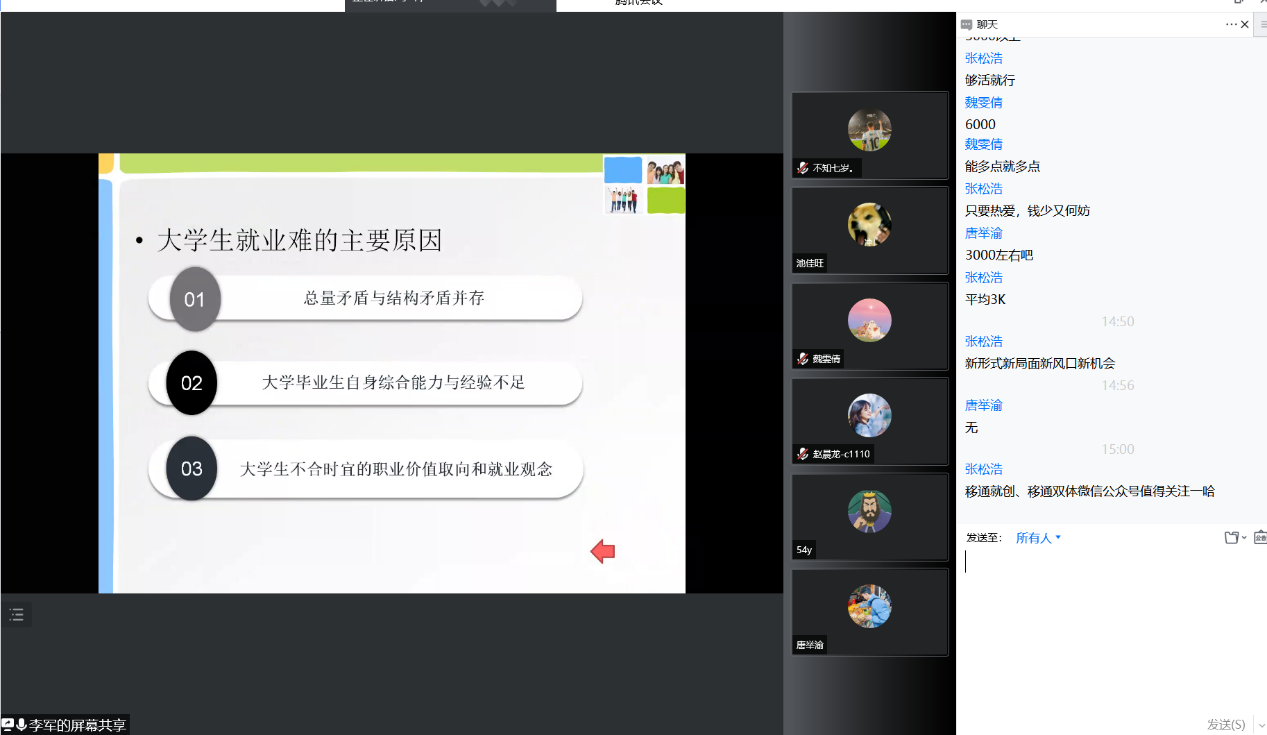Click the muted mic icon on 魏雯倩 tile

(802, 358)
